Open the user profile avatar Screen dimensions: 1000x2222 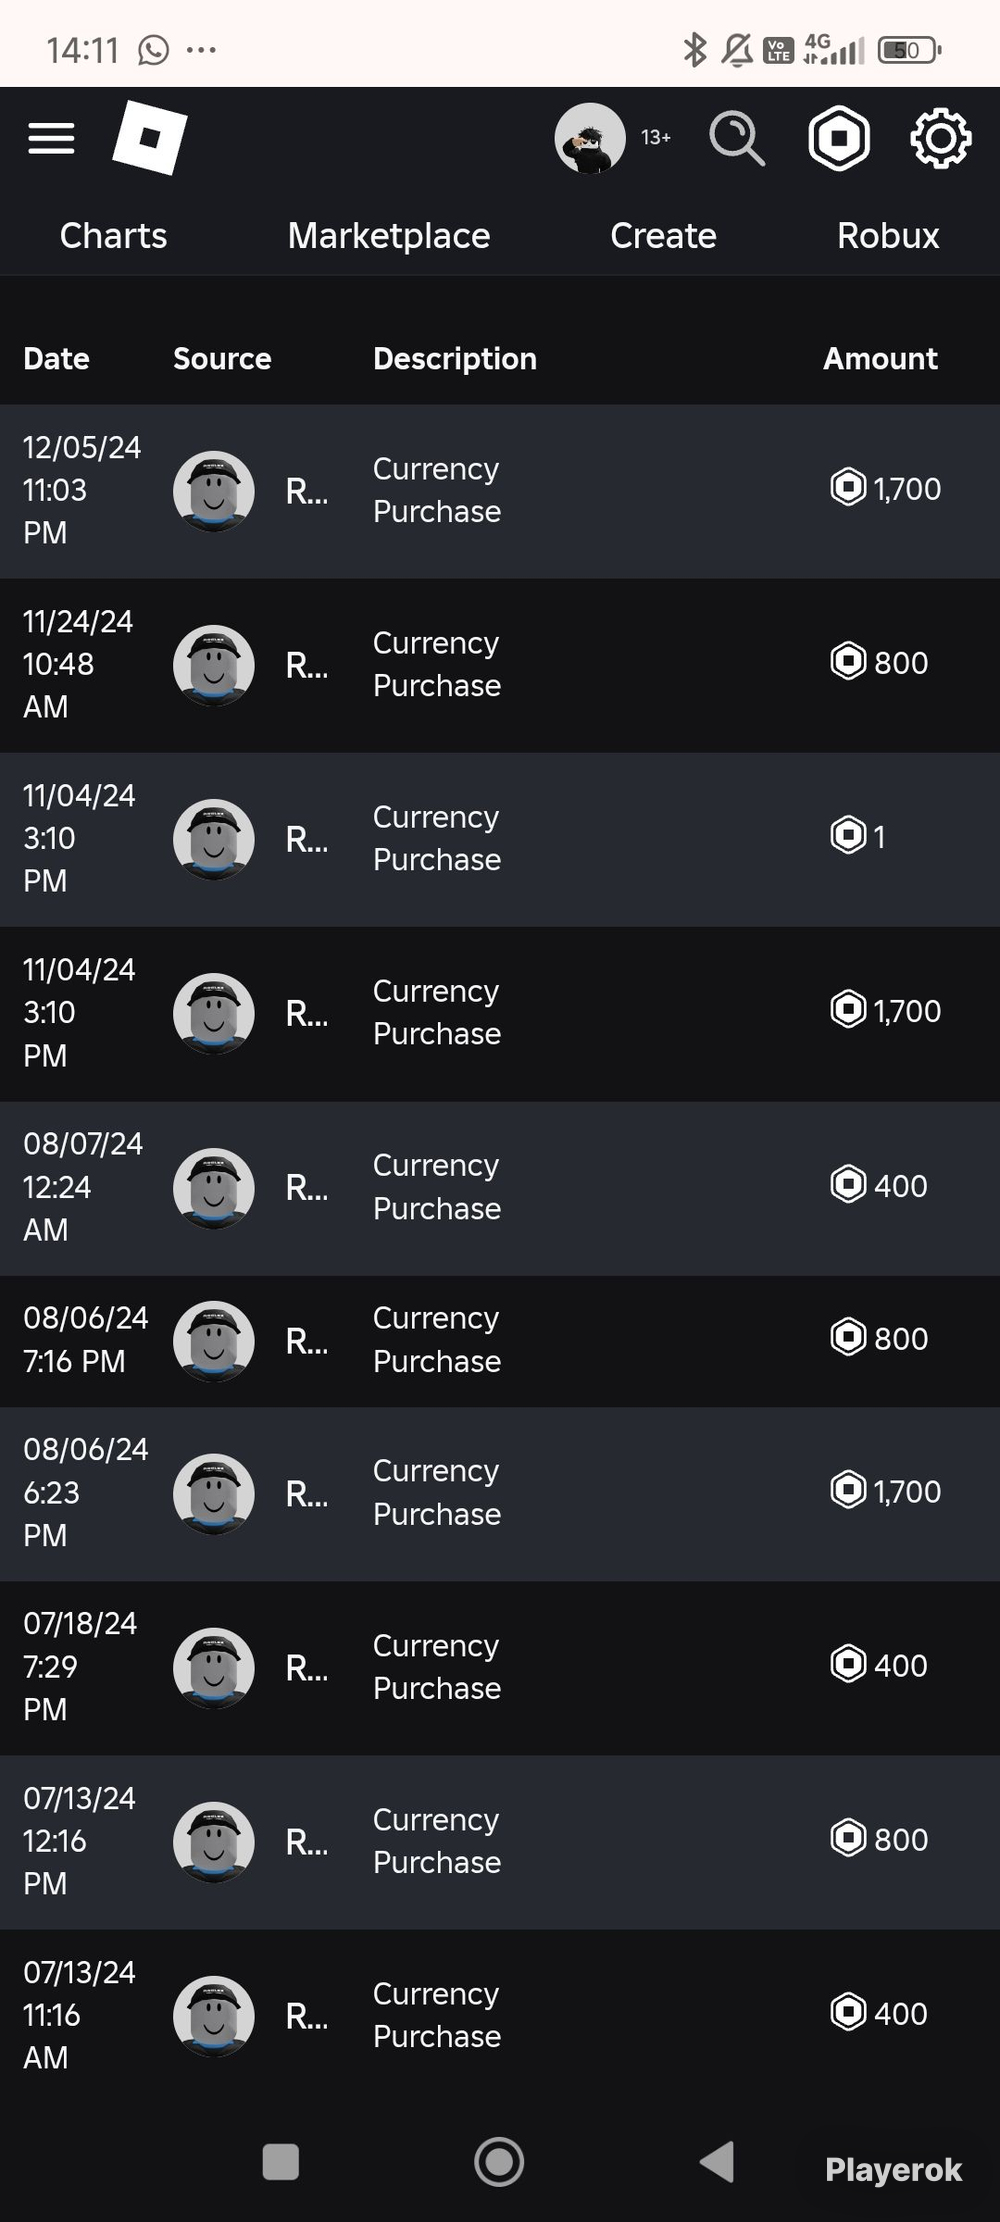(590, 138)
